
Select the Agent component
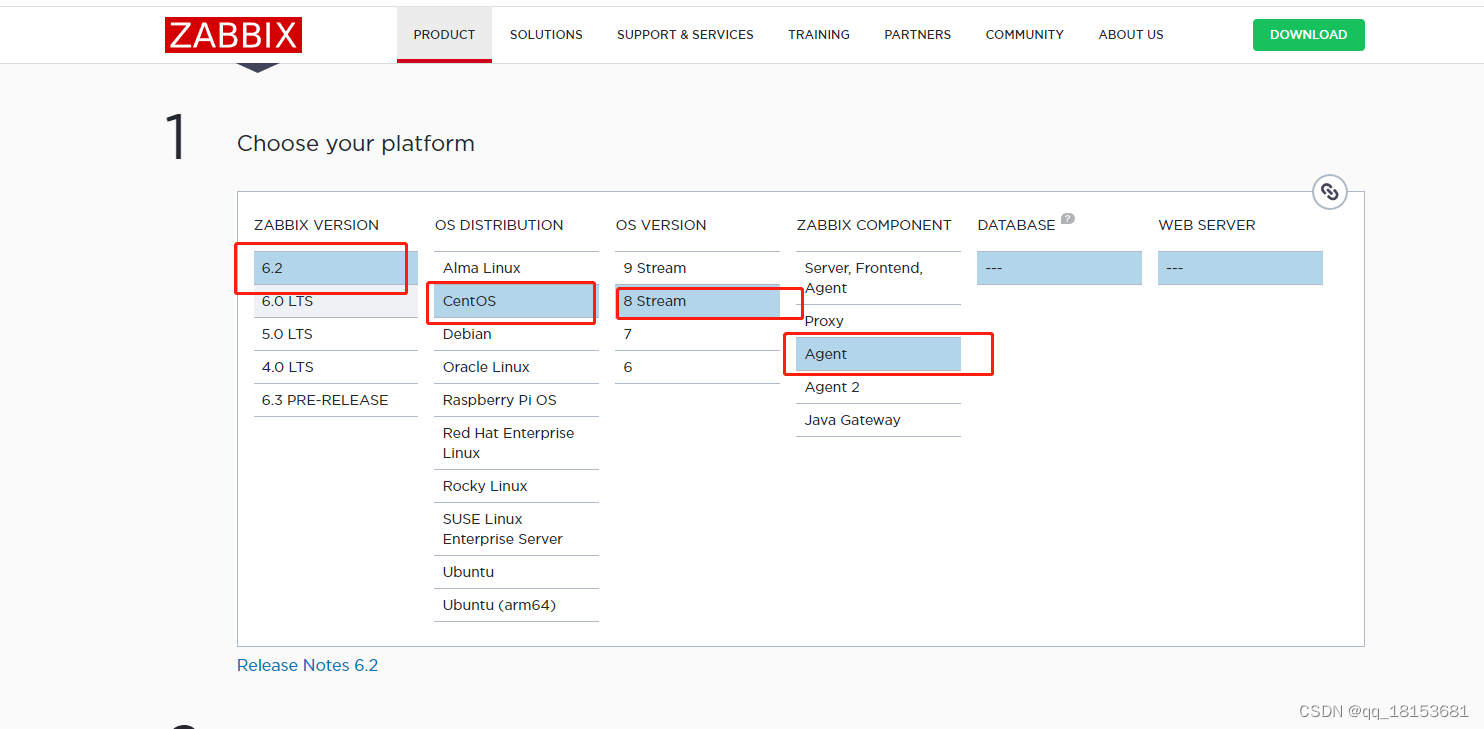tap(879, 354)
